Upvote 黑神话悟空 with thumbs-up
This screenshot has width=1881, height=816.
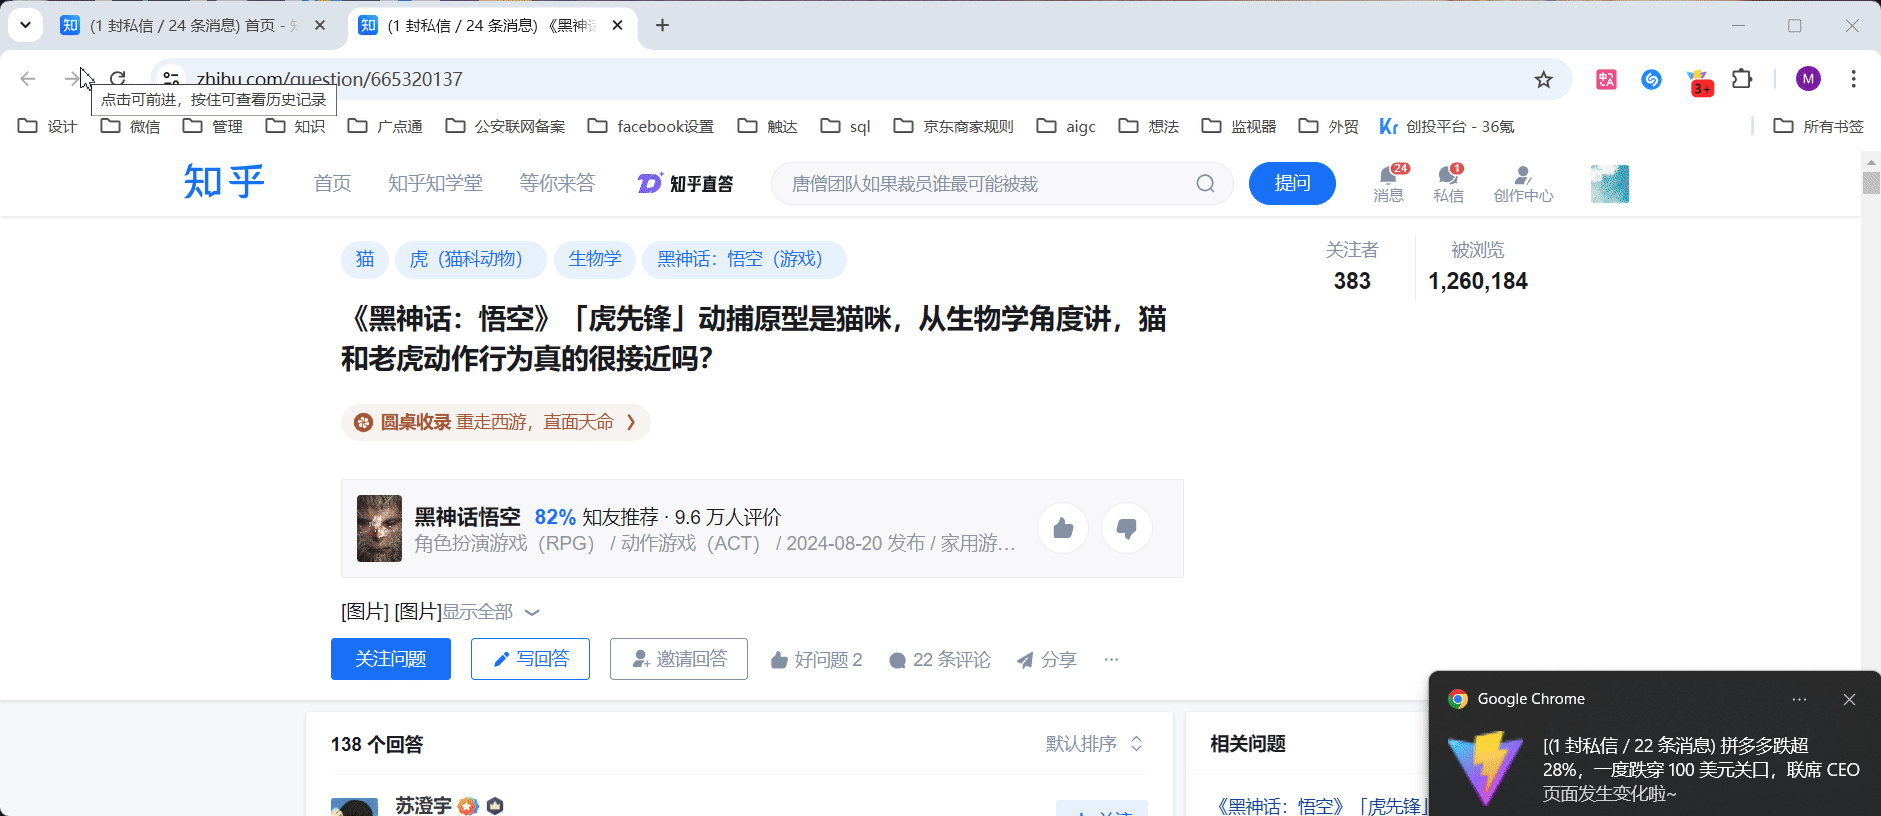pyautogui.click(x=1063, y=528)
